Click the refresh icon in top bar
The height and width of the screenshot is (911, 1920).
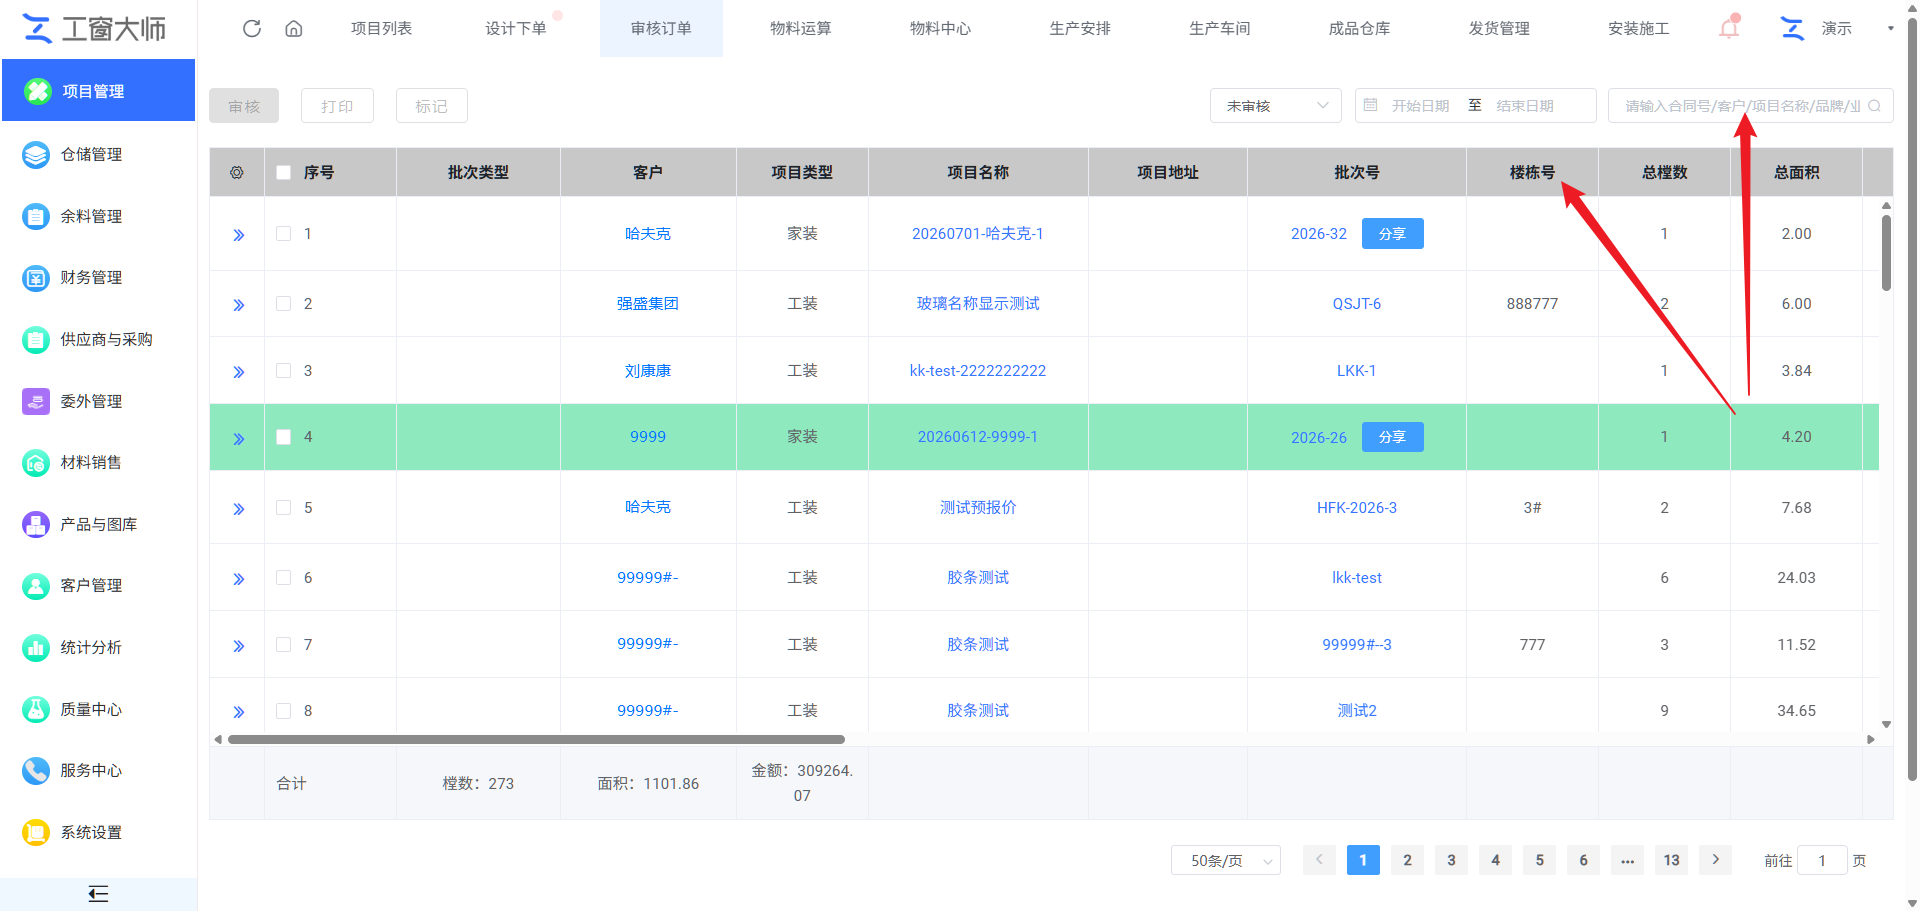coord(252,29)
